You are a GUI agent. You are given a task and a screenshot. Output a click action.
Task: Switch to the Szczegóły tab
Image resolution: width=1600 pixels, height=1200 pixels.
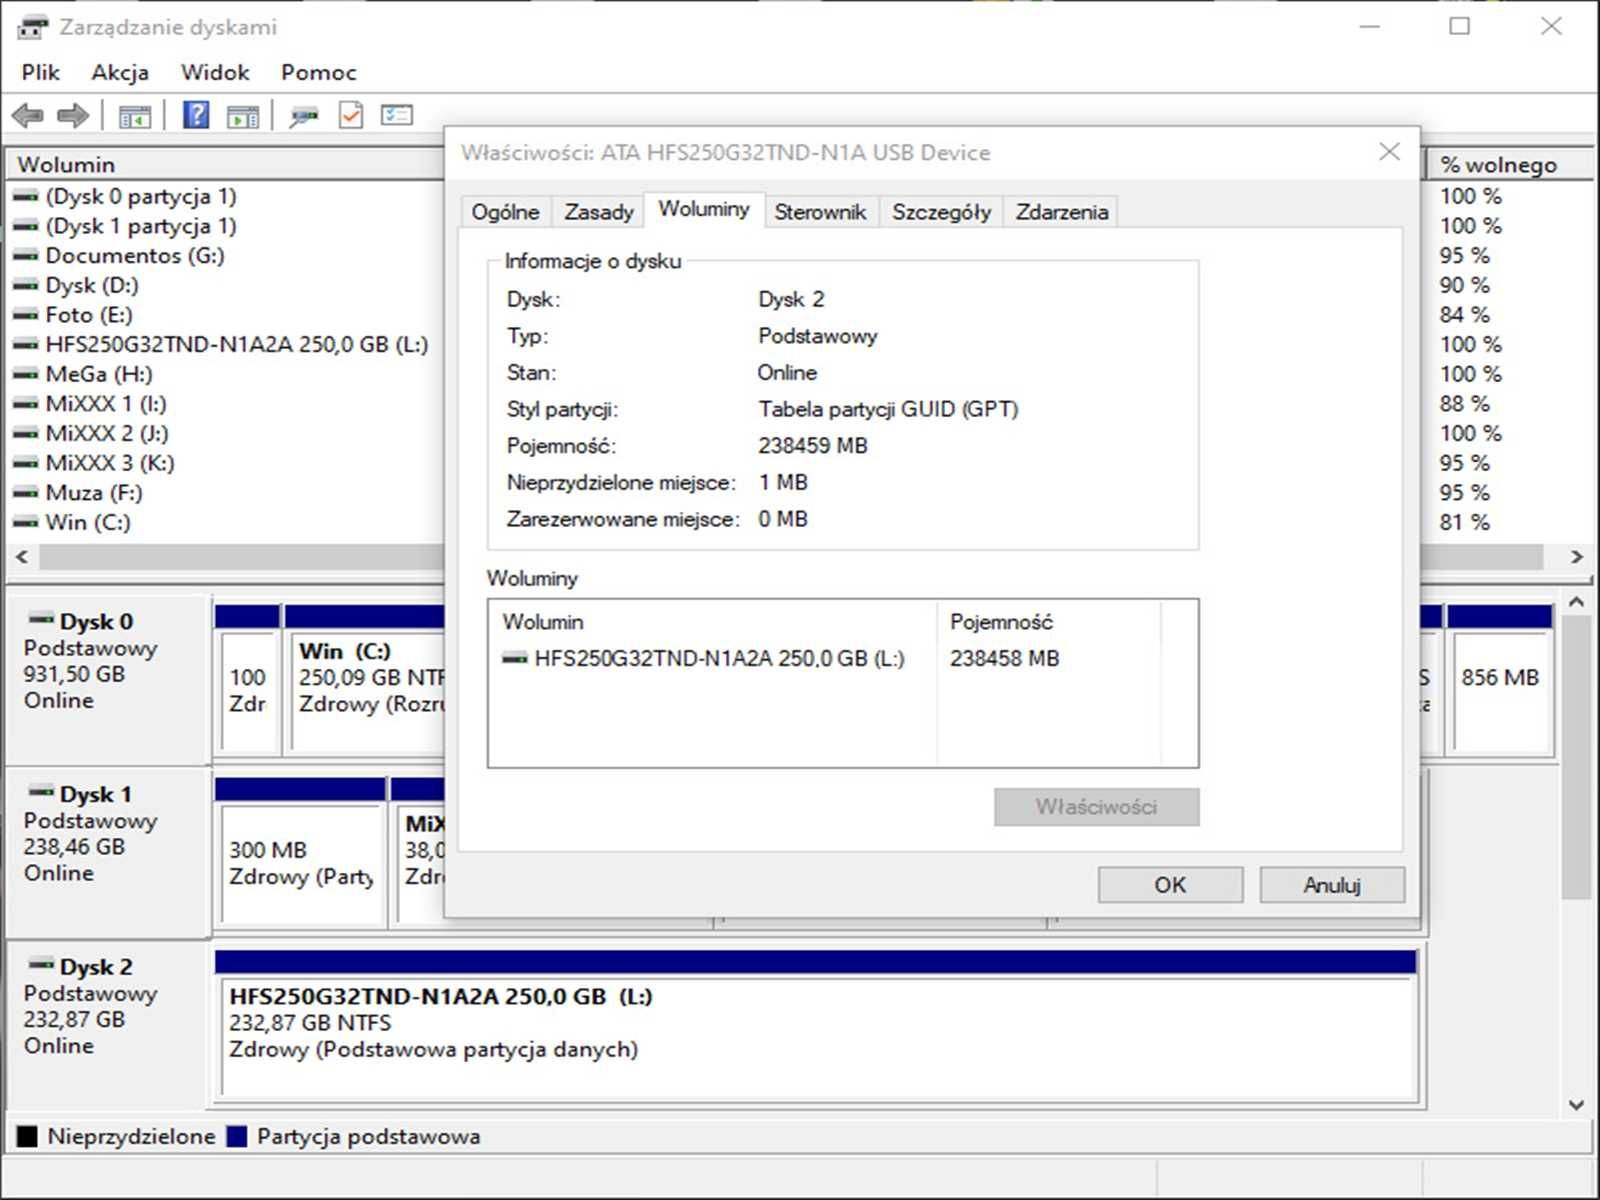[x=941, y=212]
